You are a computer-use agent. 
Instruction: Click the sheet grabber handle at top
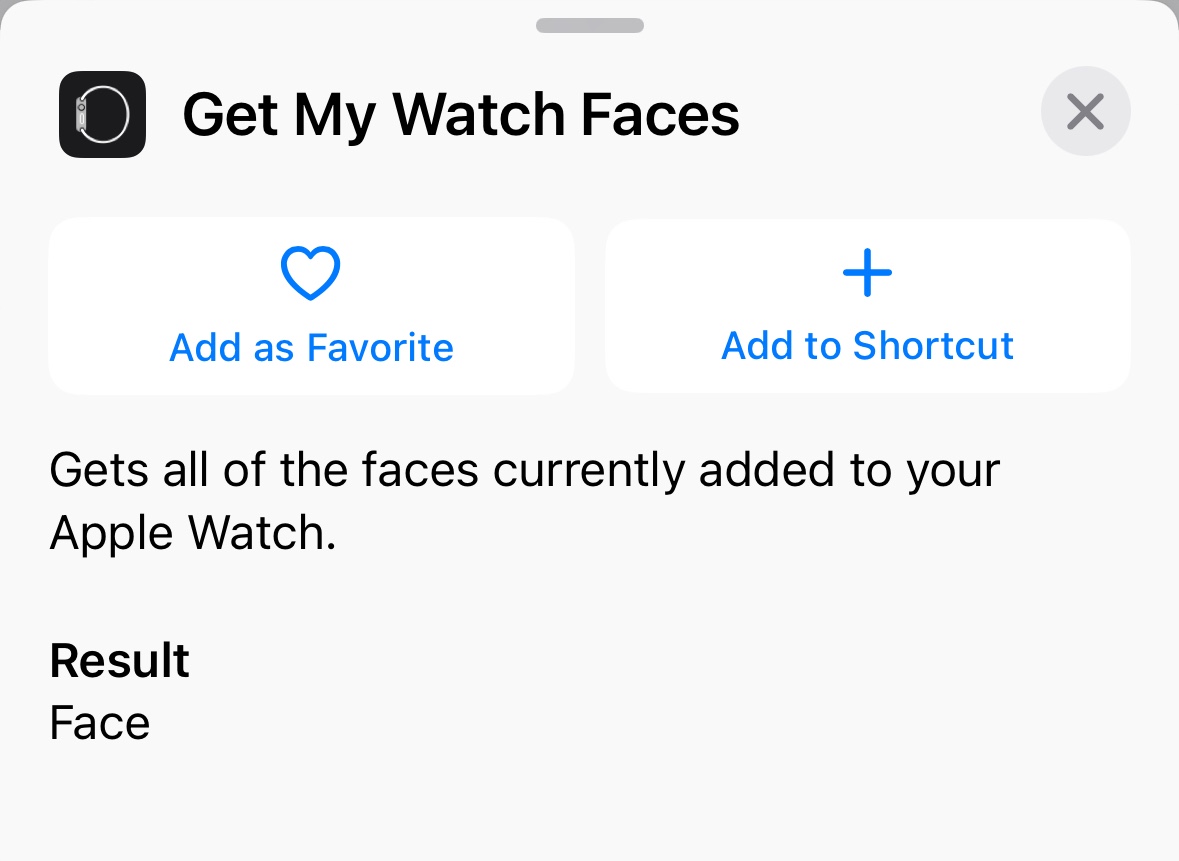pos(589,25)
